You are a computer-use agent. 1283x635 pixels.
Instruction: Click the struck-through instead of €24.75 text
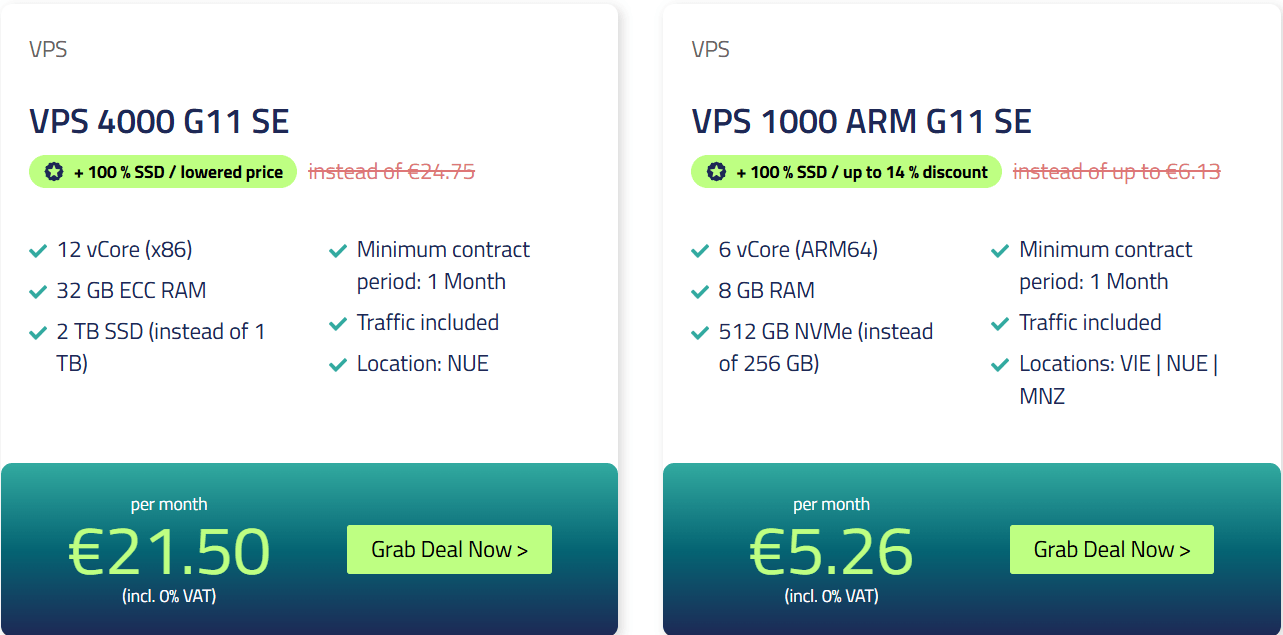coord(392,171)
